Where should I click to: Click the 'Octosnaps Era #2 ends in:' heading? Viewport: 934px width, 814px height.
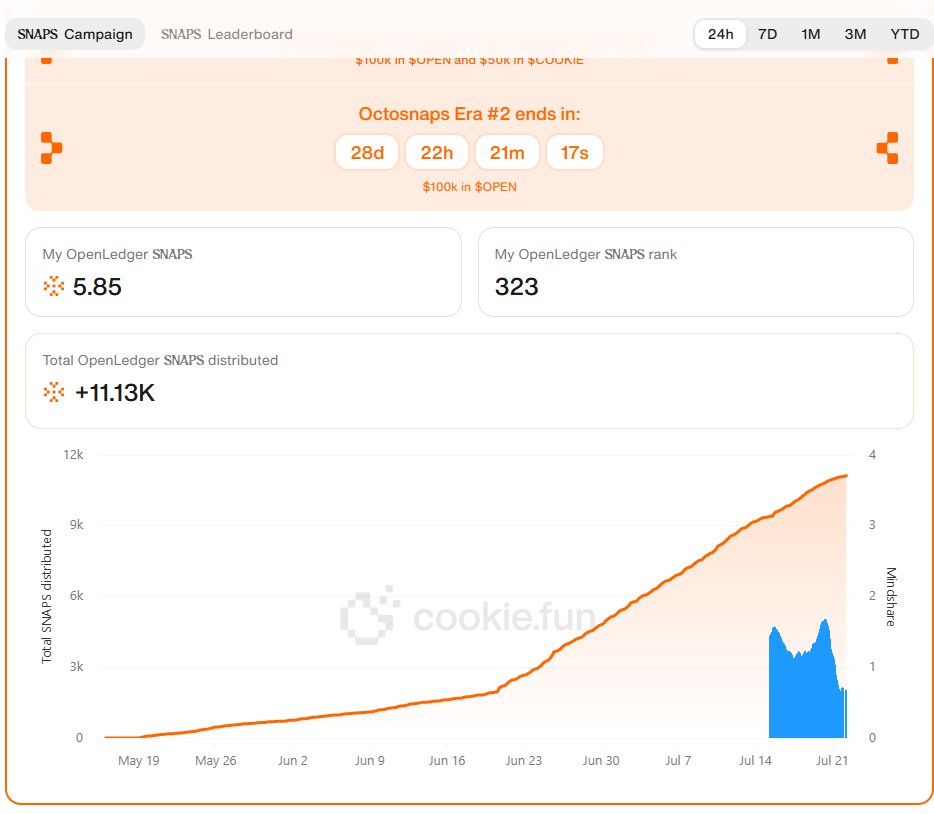[x=469, y=114]
